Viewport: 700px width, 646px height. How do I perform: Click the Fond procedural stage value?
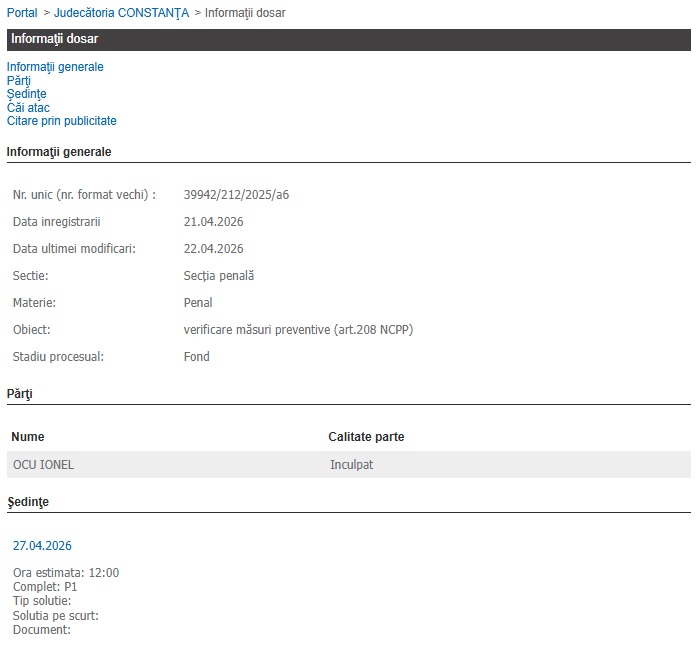pos(197,356)
